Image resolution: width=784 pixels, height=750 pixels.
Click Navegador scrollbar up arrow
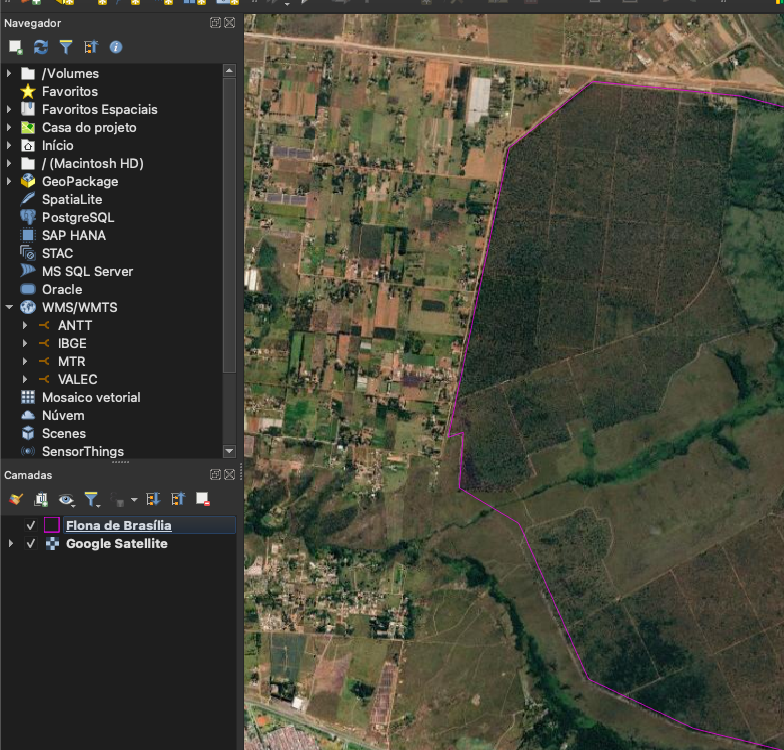[x=229, y=70]
